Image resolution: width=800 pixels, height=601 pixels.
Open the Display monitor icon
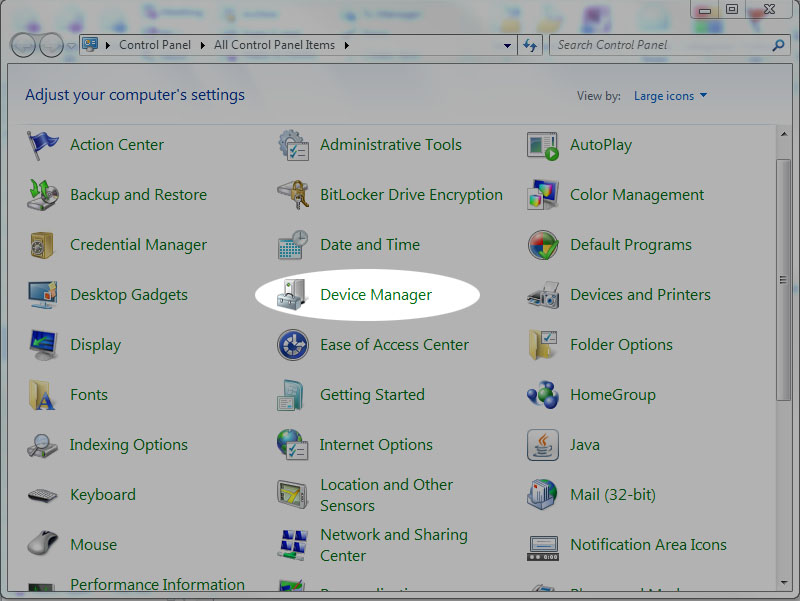point(43,345)
